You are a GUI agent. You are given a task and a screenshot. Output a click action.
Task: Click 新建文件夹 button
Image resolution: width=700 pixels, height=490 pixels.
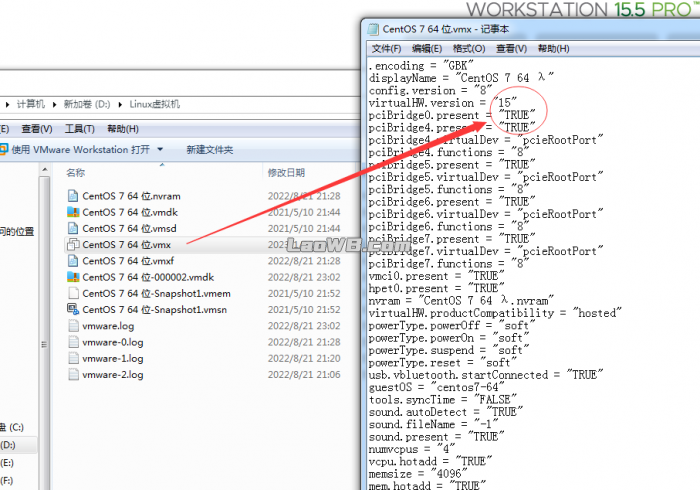click(209, 150)
